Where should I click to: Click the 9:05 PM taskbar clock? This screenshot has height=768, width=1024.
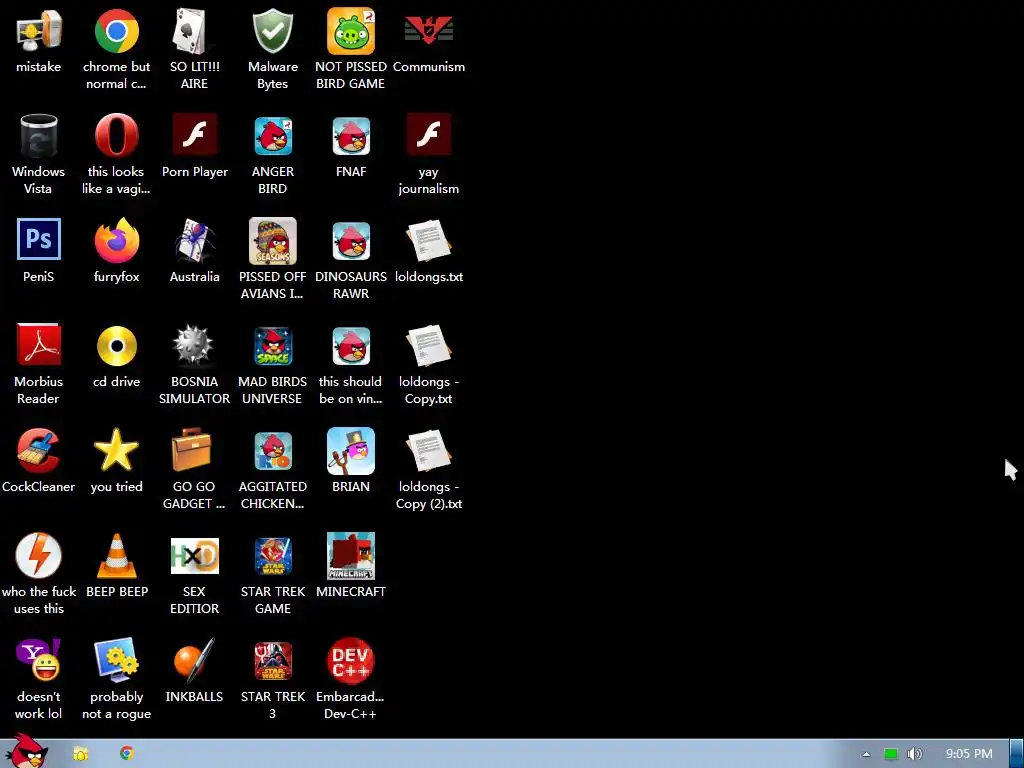tap(969, 754)
